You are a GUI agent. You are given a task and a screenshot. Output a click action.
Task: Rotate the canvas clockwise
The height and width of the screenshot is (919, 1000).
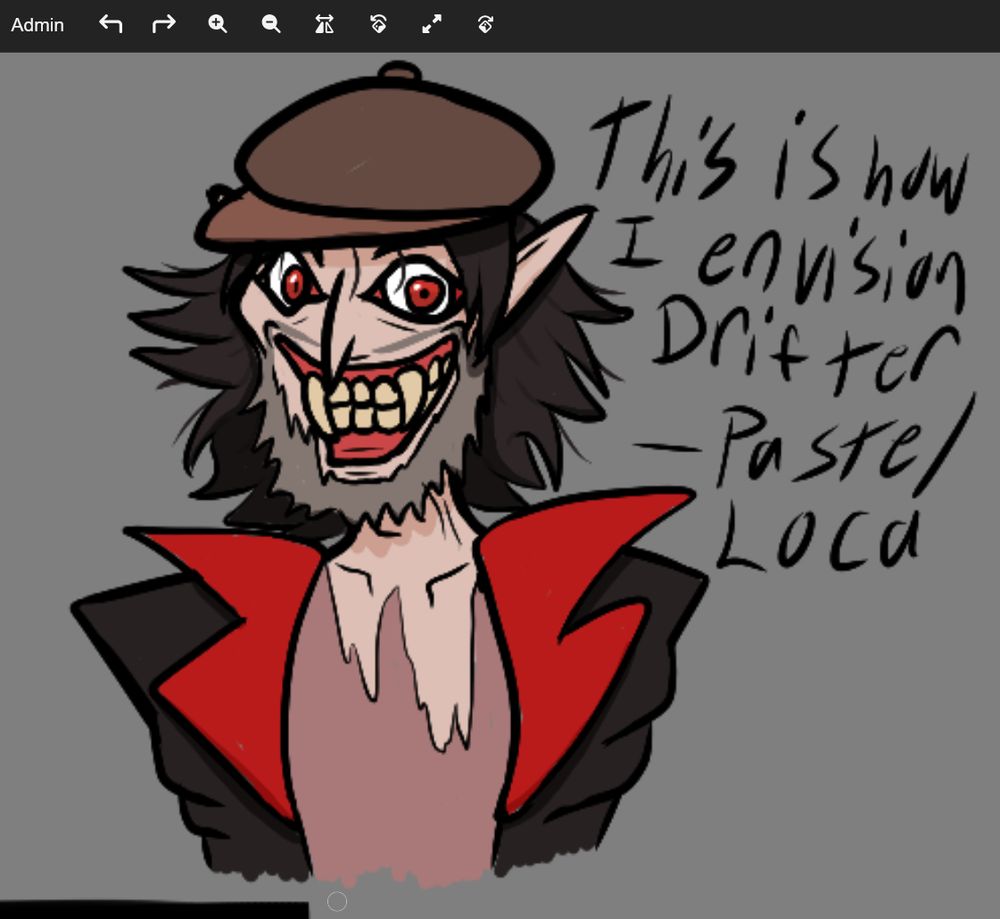(485, 24)
